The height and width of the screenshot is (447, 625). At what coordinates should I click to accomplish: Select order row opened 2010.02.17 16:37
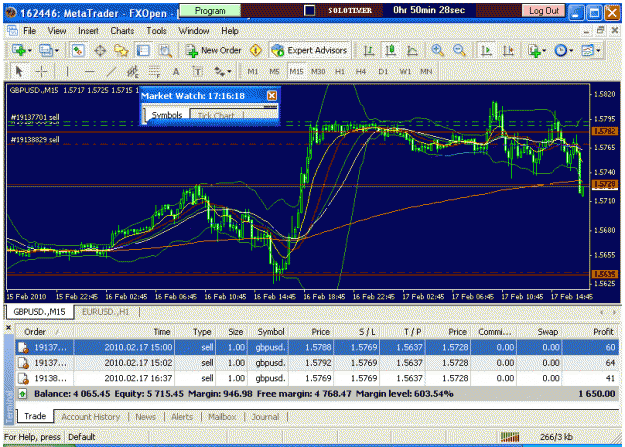pyautogui.click(x=317, y=378)
